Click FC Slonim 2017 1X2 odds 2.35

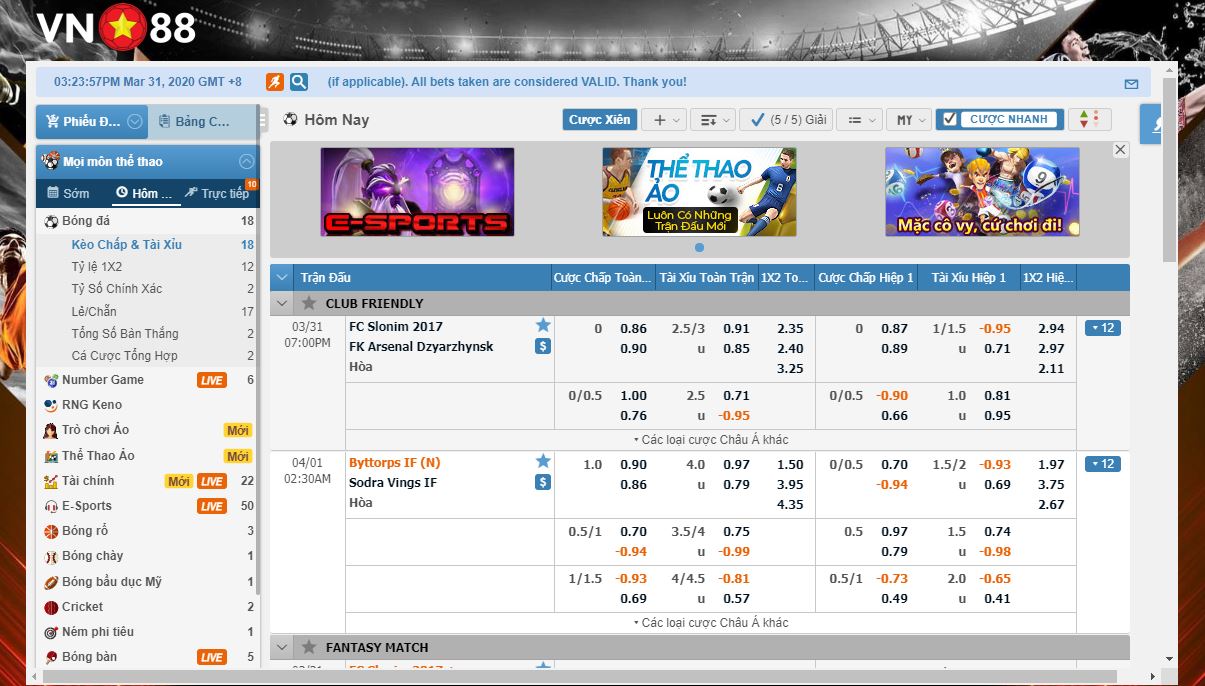tap(790, 328)
